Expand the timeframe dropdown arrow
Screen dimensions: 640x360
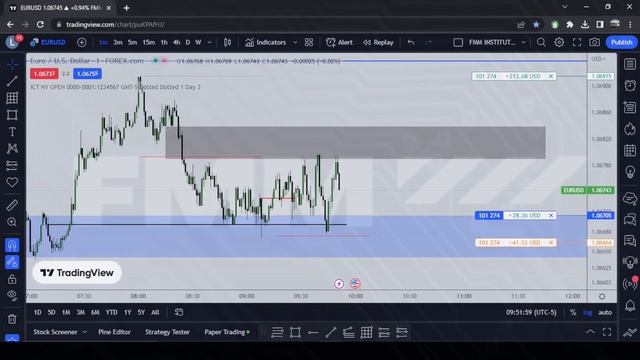point(209,42)
